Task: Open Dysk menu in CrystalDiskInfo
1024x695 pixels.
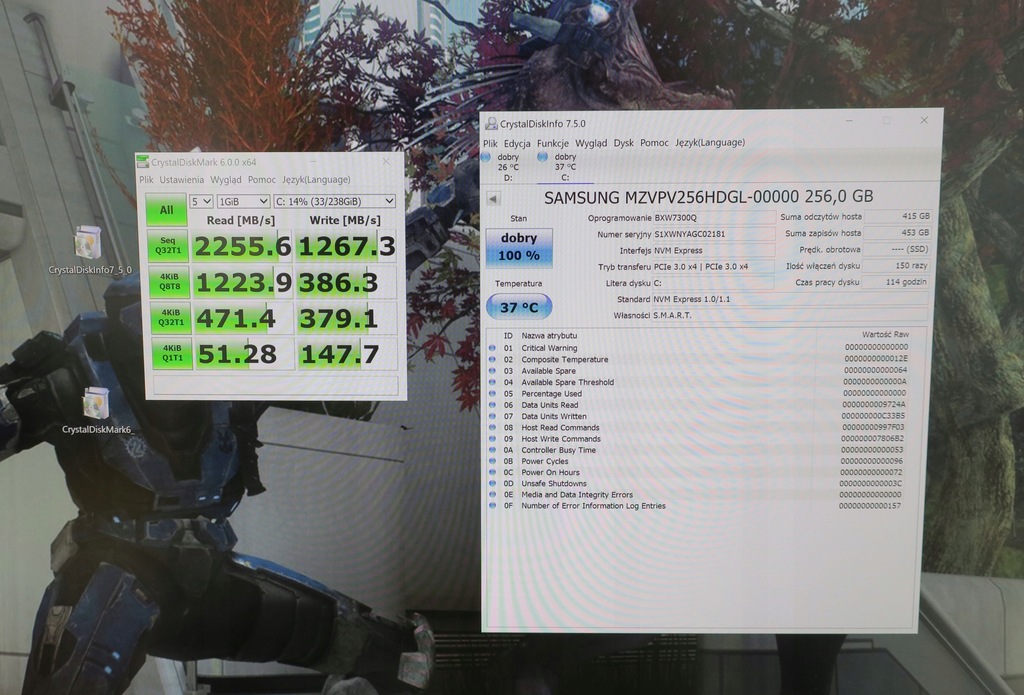Action: pyautogui.click(x=624, y=142)
